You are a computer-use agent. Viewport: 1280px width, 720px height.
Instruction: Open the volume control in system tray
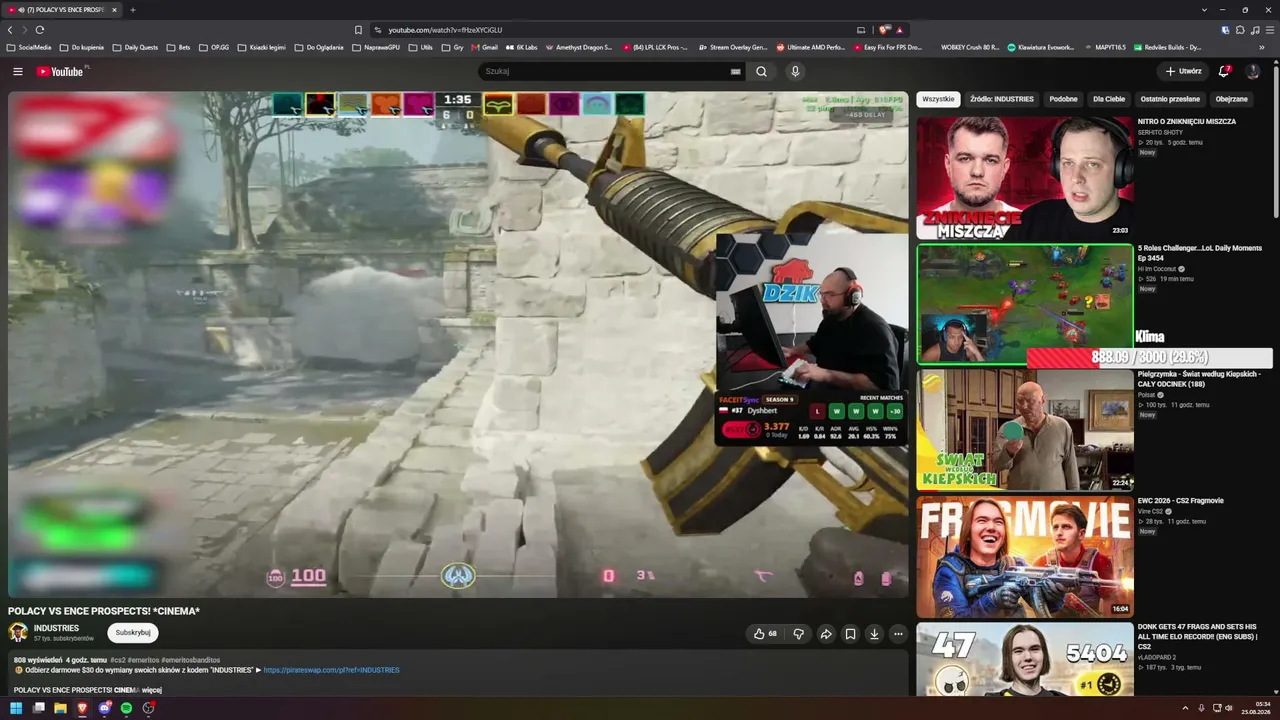pos(1229,708)
